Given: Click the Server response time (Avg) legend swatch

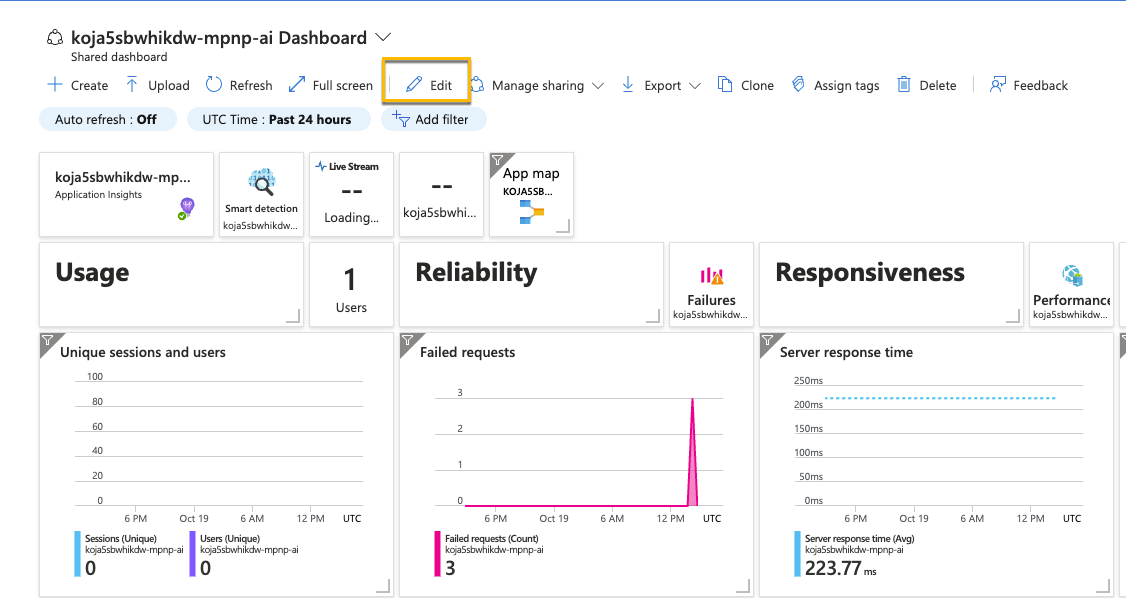Looking at the screenshot, I should (797, 553).
